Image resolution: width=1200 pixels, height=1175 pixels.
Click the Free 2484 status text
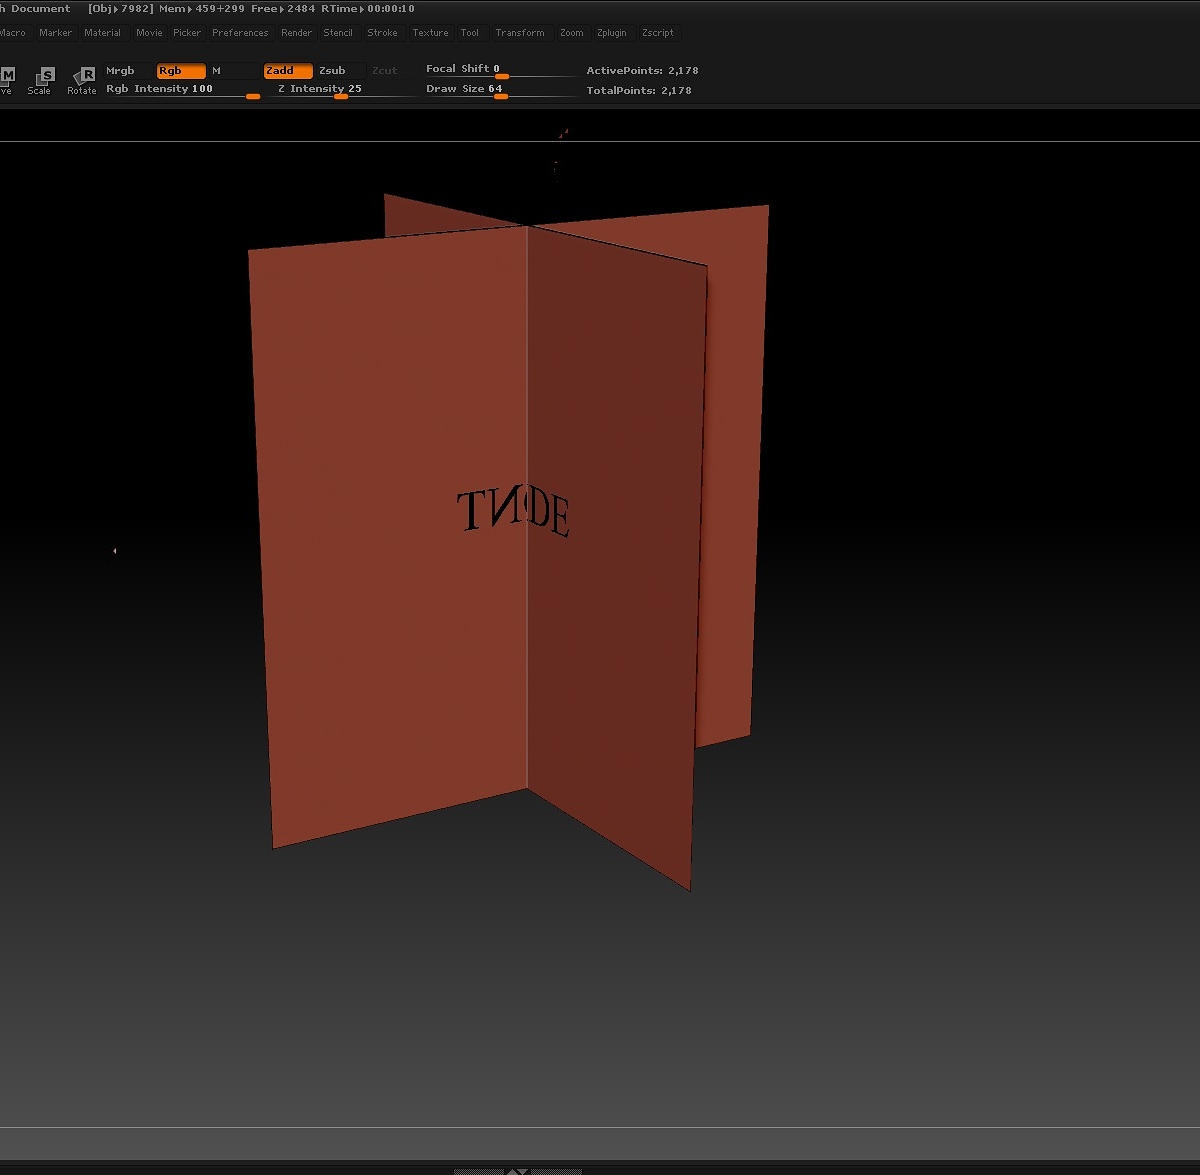click(283, 9)
